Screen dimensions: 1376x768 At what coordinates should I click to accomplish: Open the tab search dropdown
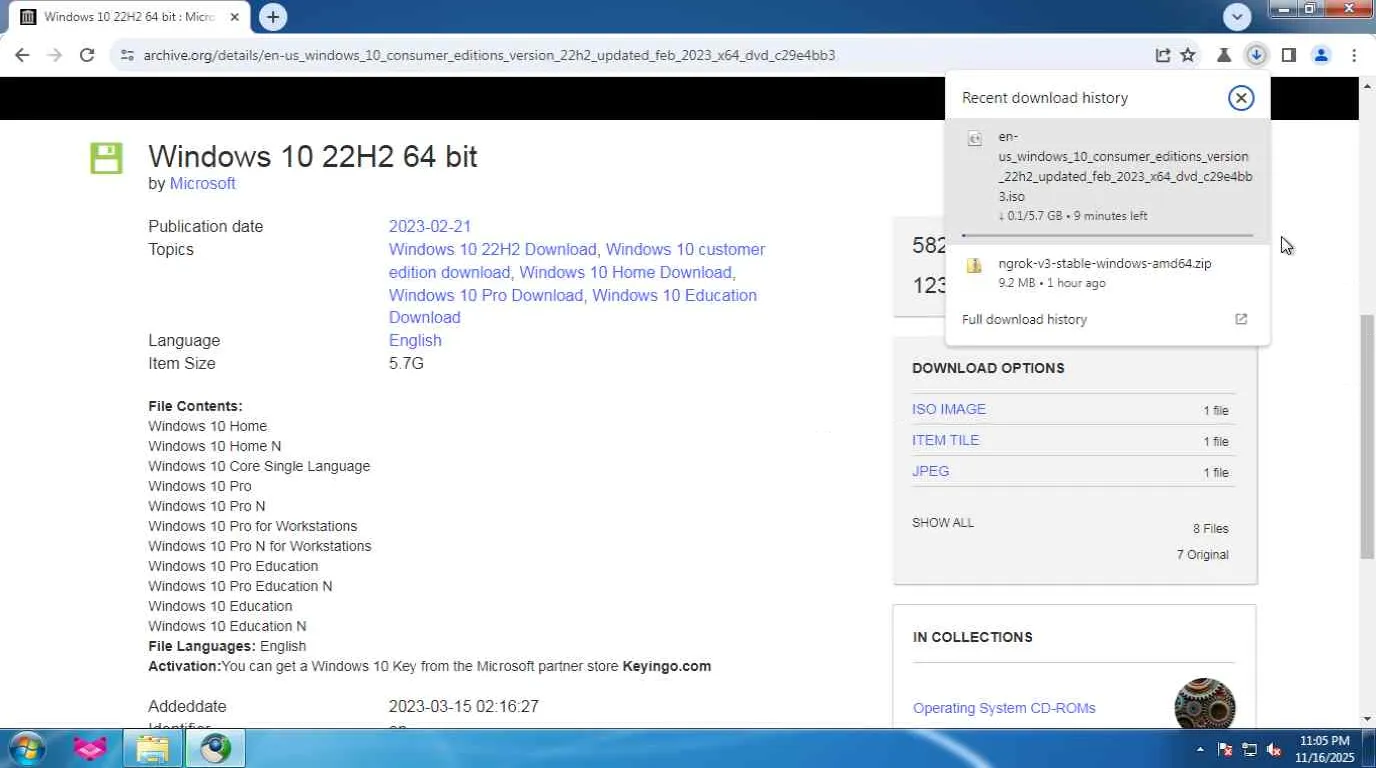(x=1238, y=17)
